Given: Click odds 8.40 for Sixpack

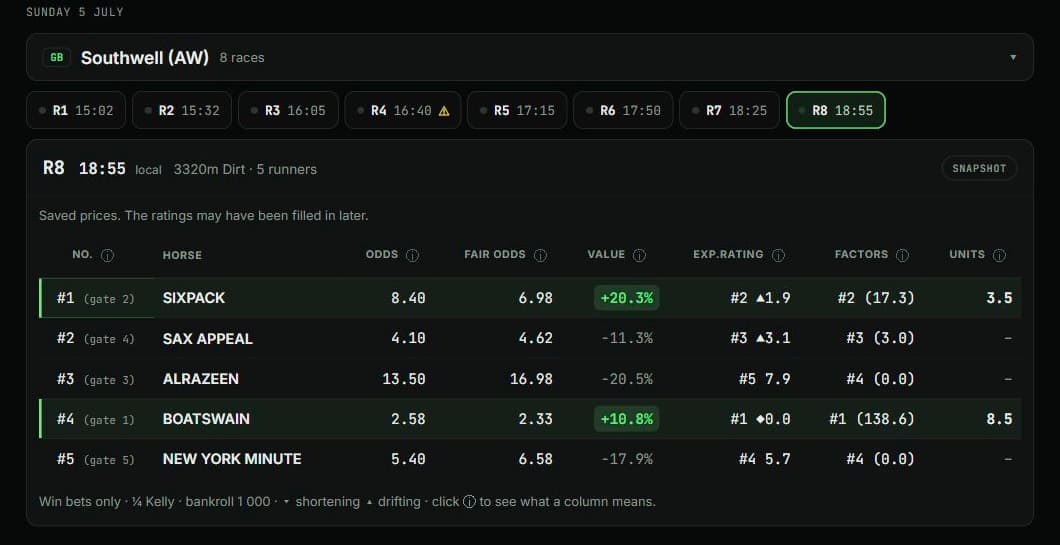Looking at the screenshot, I should (408, 298).
